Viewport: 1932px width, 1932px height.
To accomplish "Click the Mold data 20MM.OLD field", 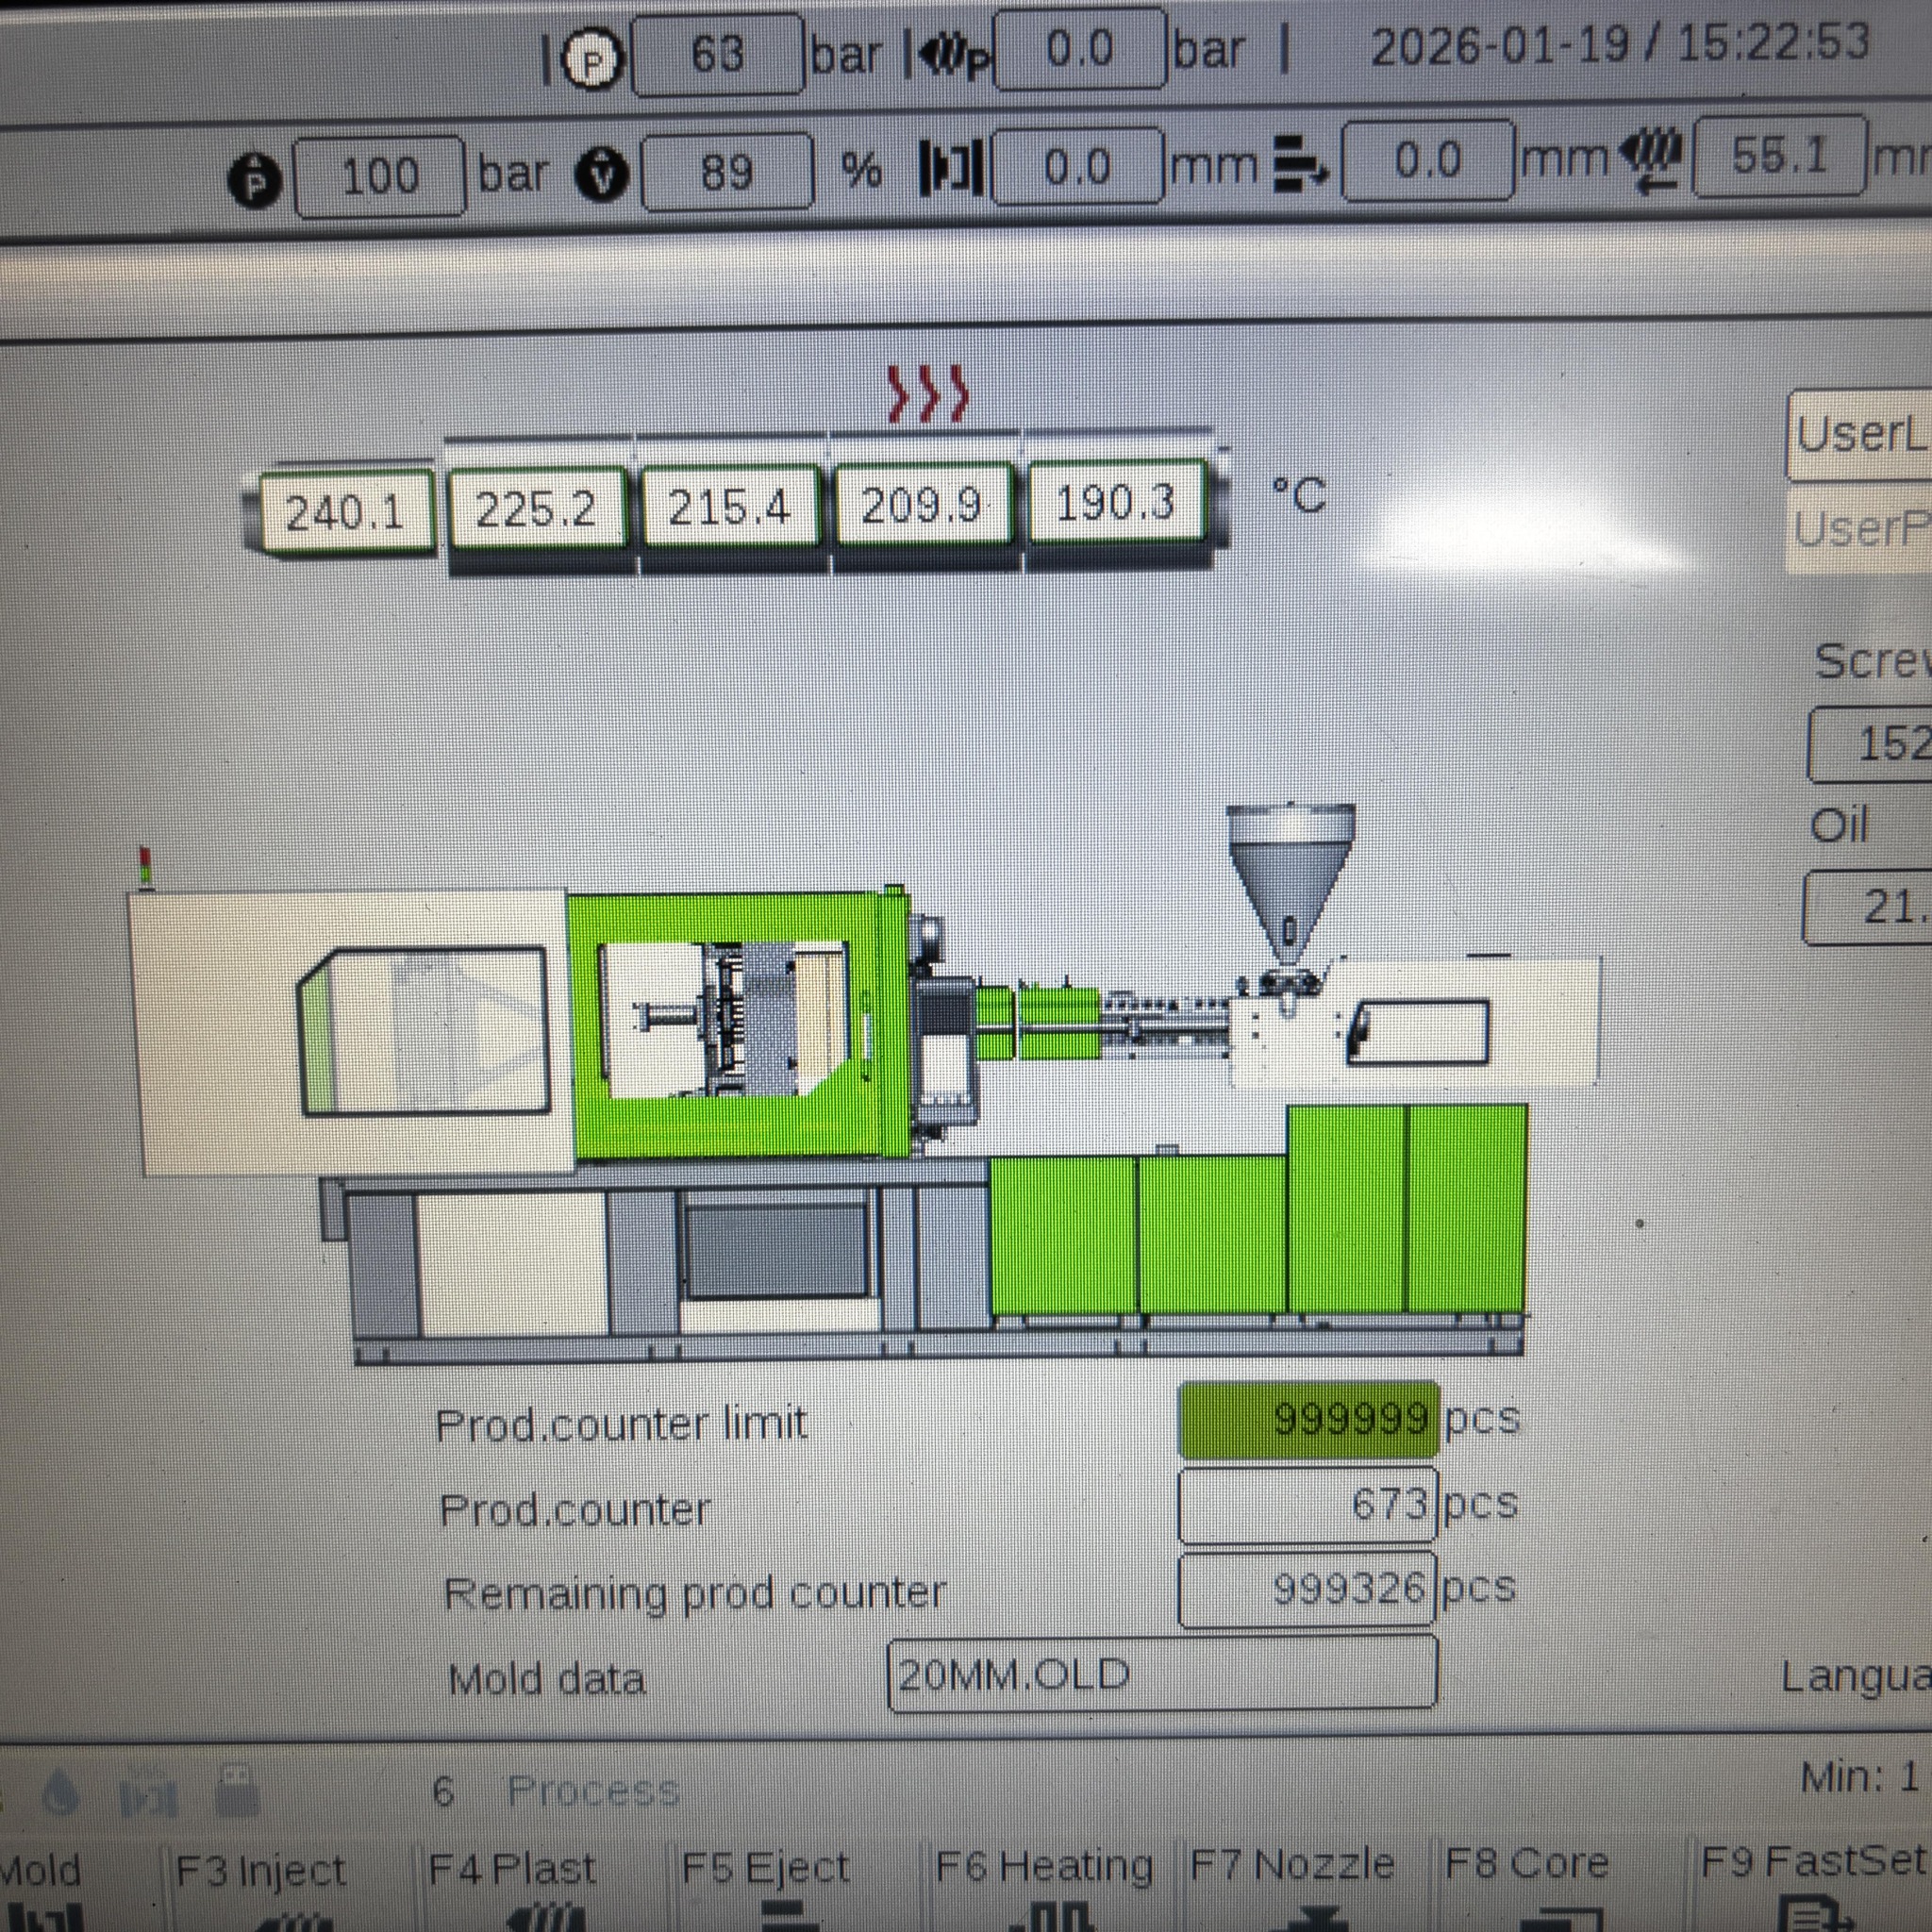I will coord(1162,1674).
